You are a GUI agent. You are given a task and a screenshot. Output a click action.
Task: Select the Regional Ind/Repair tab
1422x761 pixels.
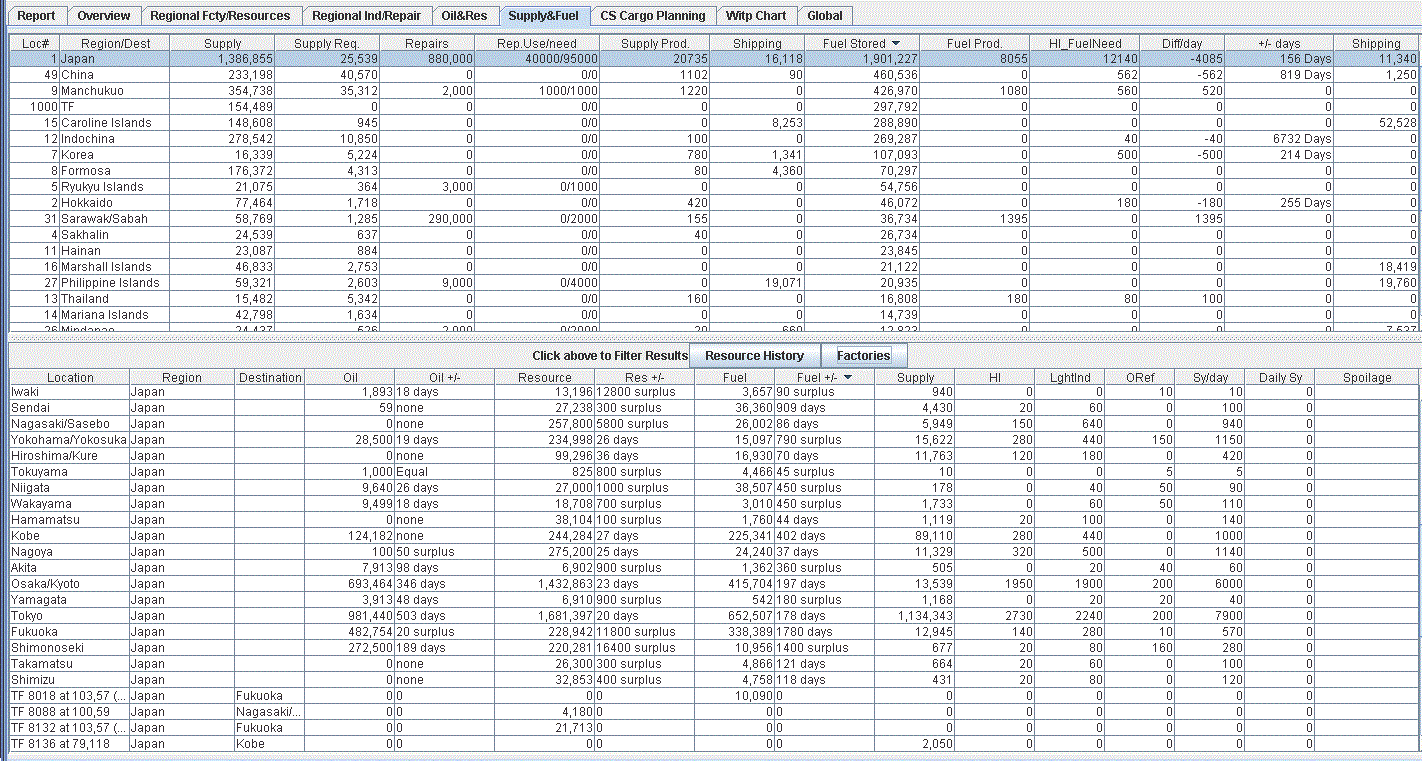coord(366,16)
